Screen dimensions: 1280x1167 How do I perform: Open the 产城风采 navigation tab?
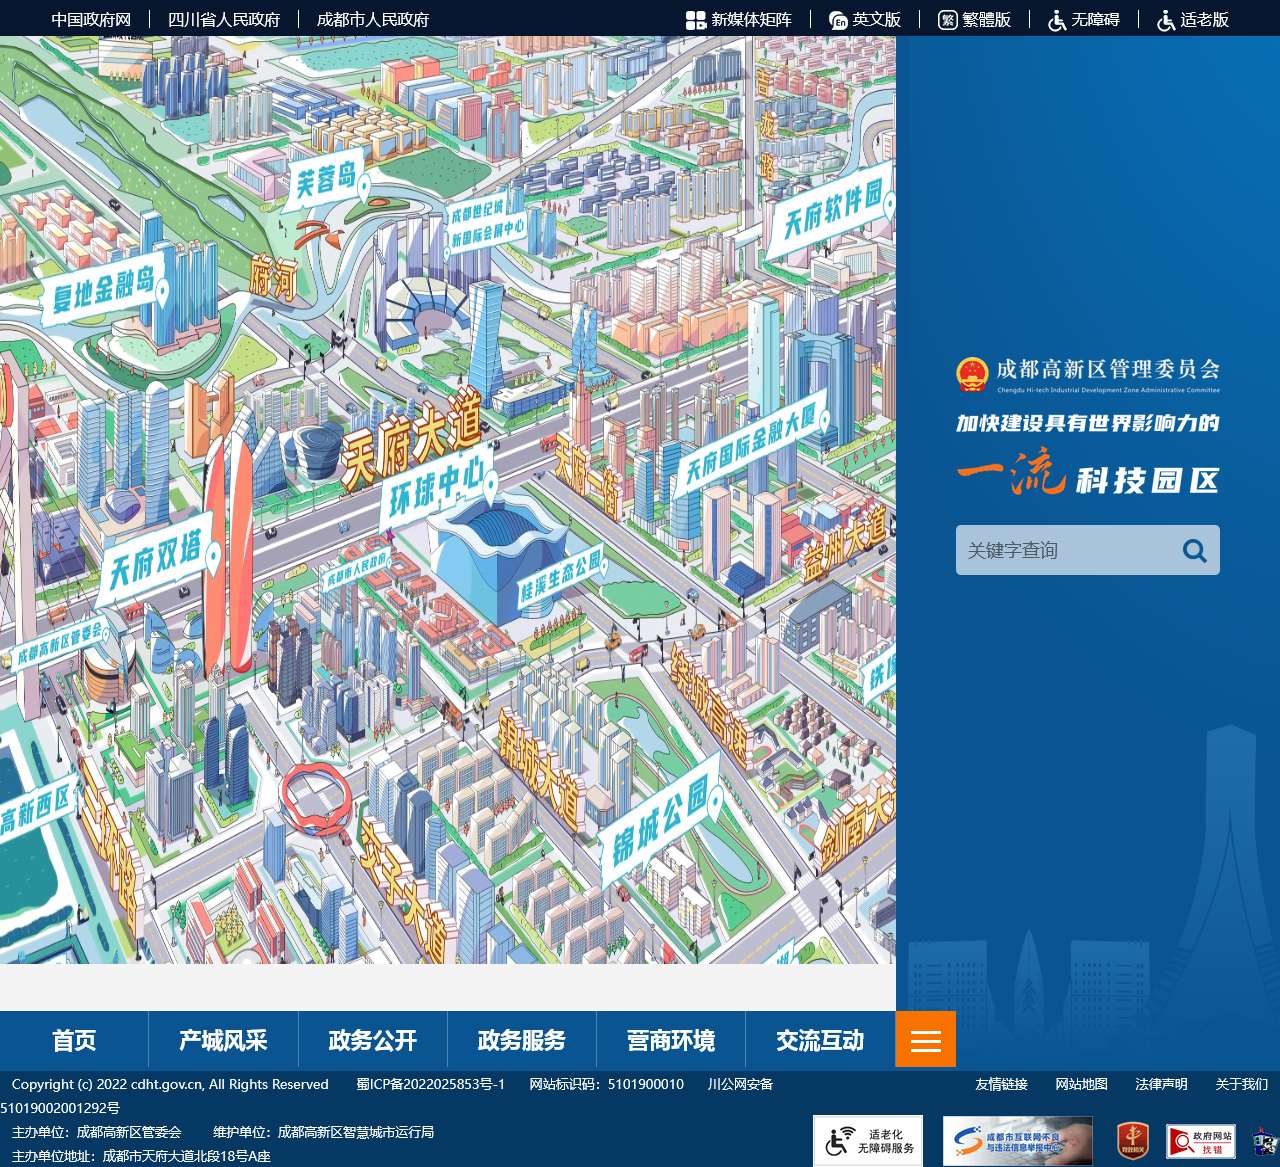point(223,1040)
